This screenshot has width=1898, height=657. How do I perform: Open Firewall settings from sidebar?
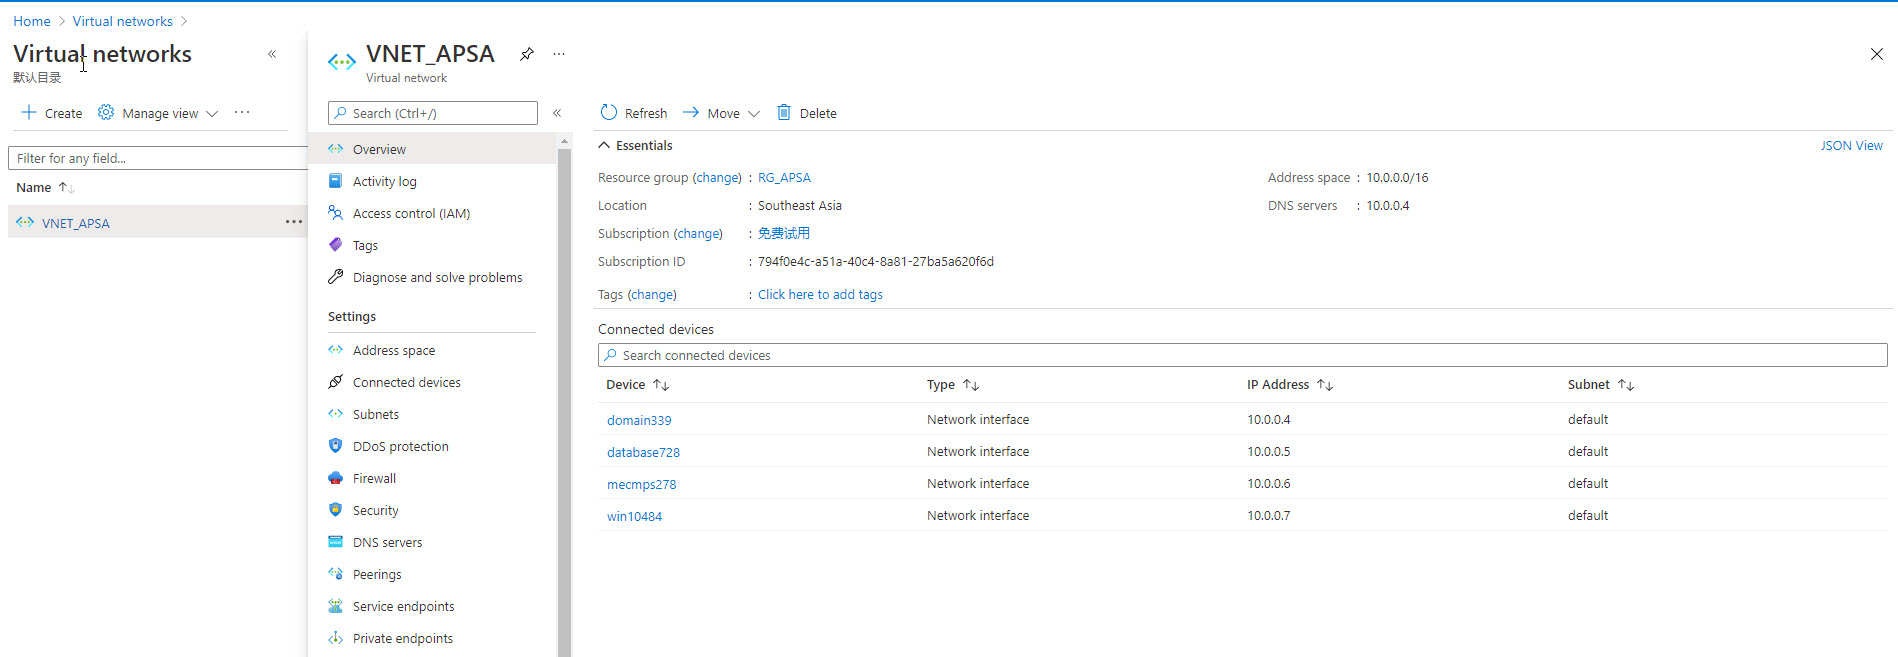(x=374, y=479)
